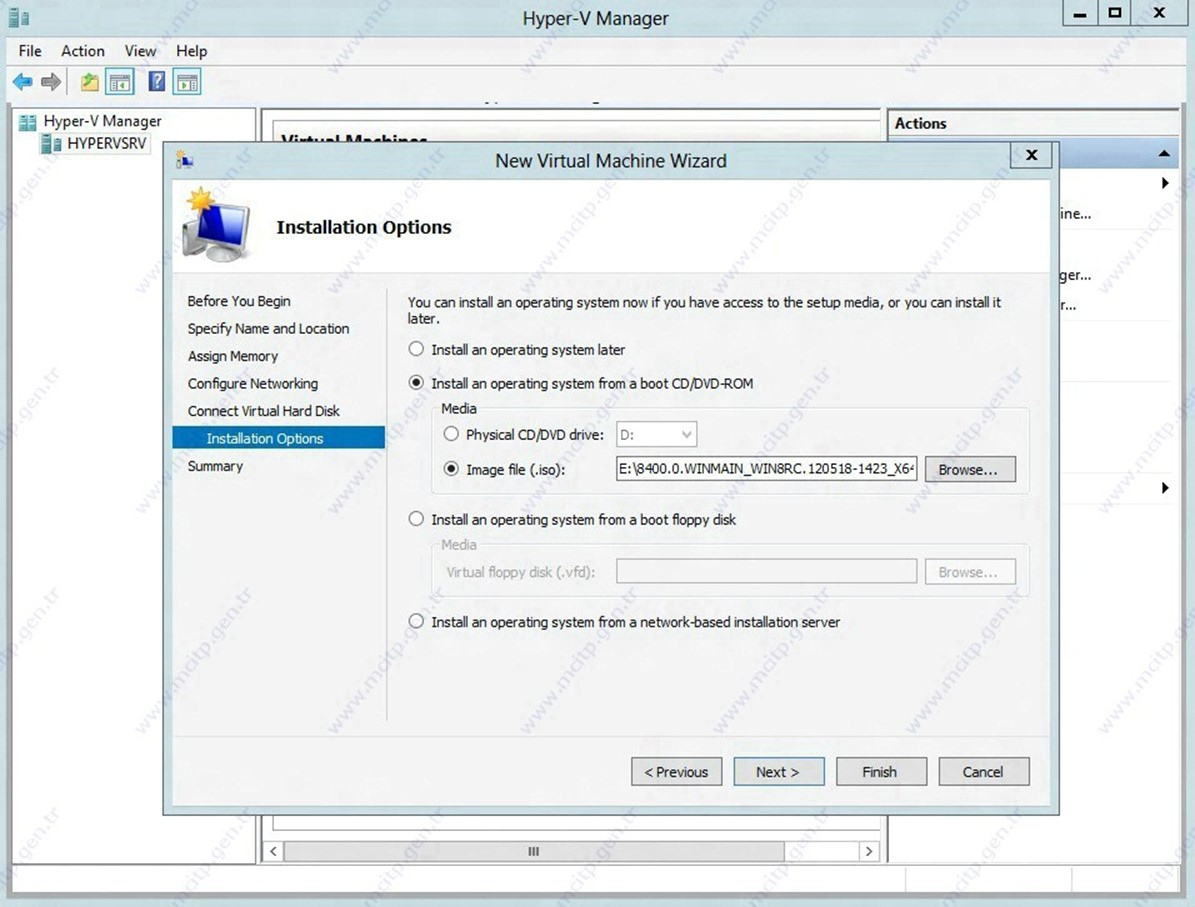Select the Hyper-V Manager root node label
This screenshot has height=907, width=1195.
point(102,121)
